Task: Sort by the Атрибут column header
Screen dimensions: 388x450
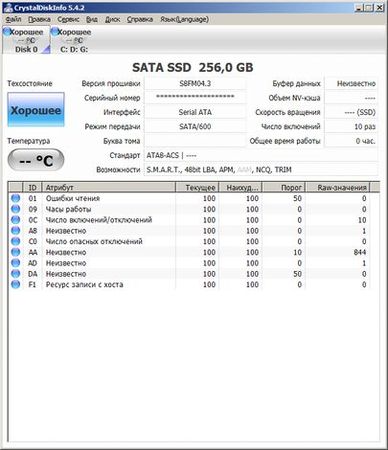Action: tap(109, 187)
